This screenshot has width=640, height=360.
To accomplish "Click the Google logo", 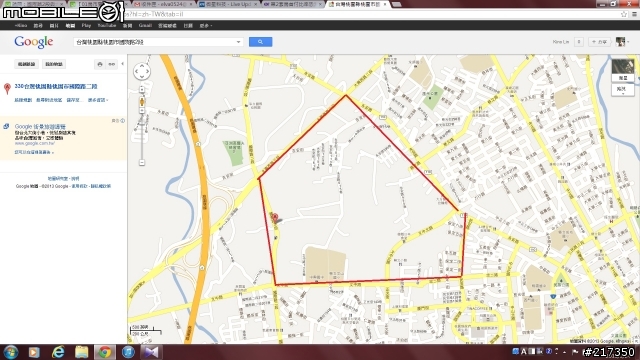I will 33,42.
